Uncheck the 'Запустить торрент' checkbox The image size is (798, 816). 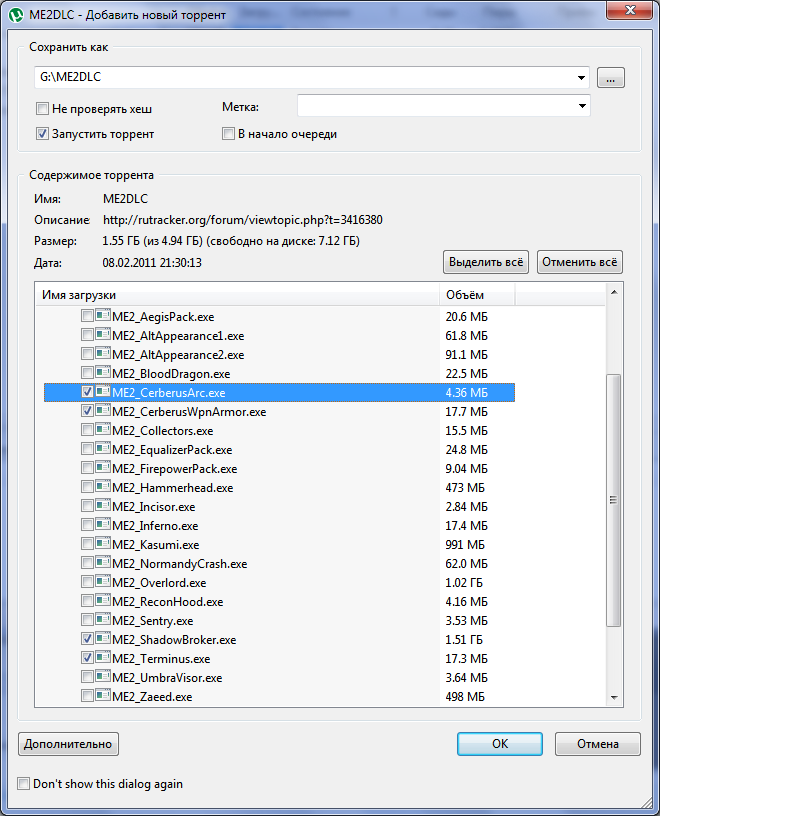(42, 134)
